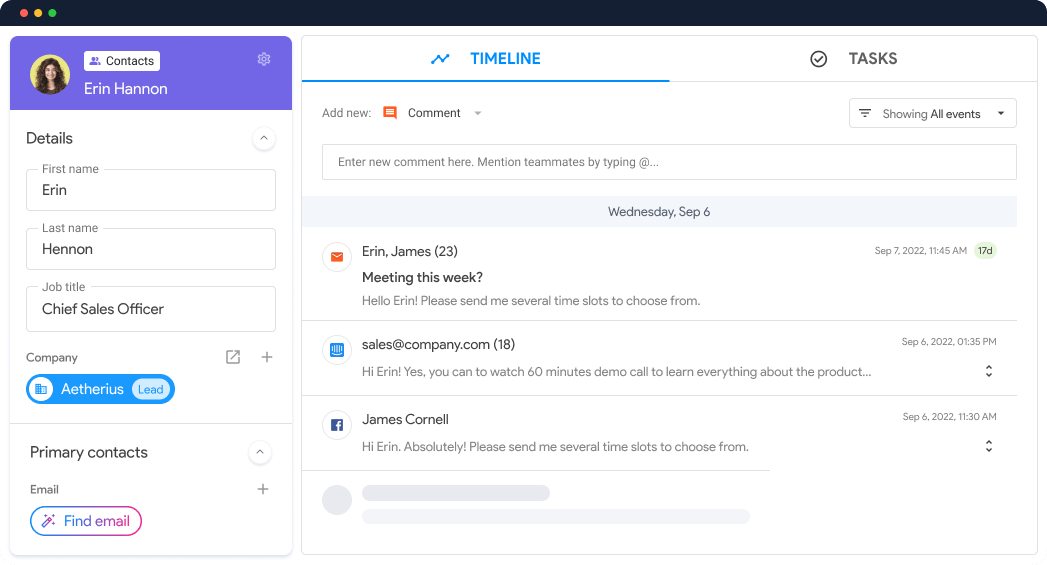The height and width of the screenshot is (565, 1047).
Task: Switch to the Tasks tab
Action: pos(853,59)
